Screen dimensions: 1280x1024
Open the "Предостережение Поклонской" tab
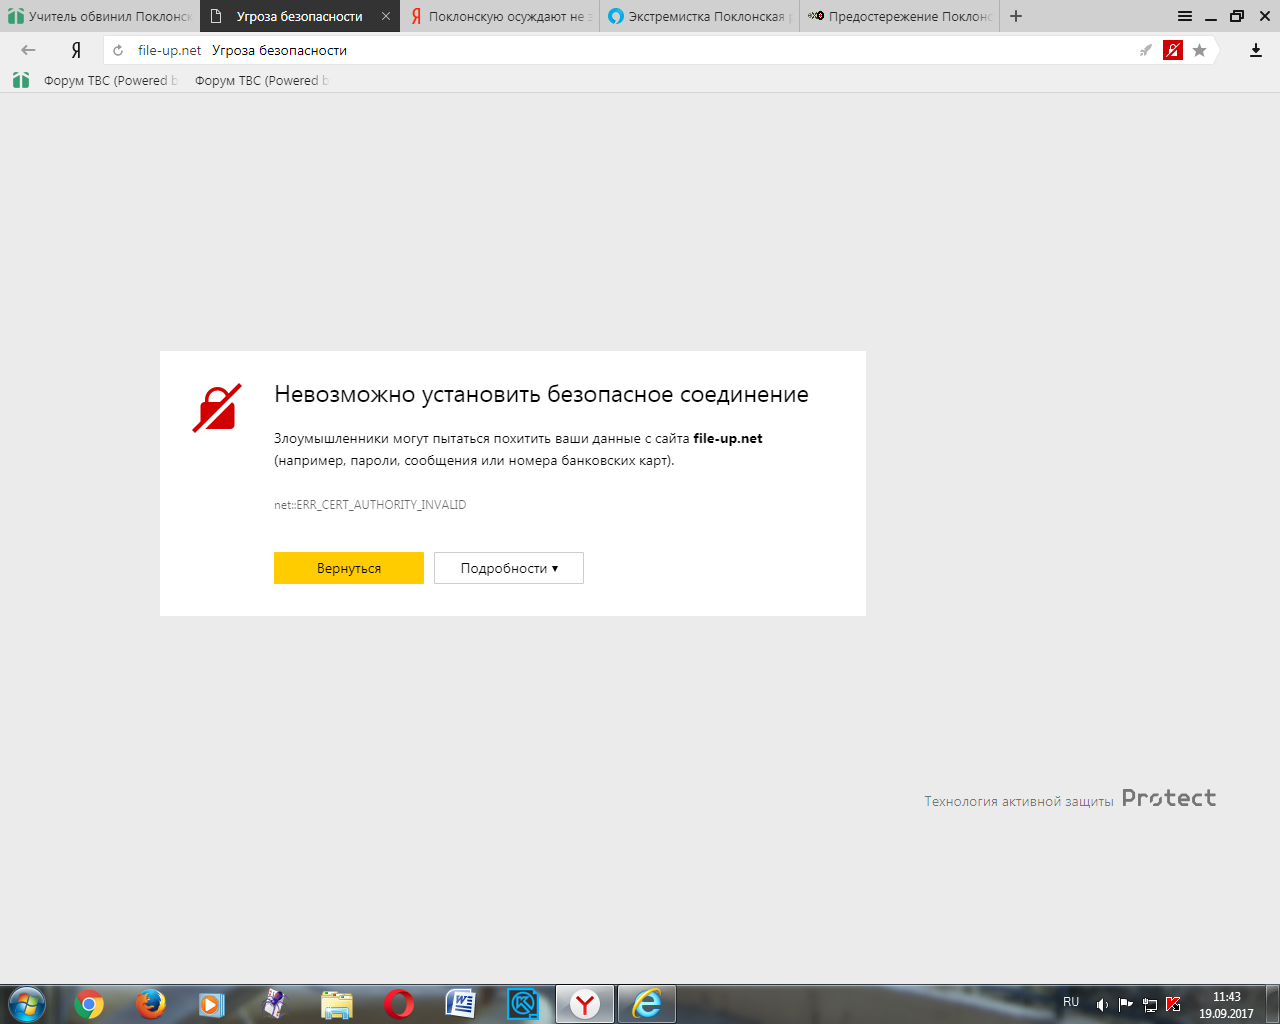(900, 16)
